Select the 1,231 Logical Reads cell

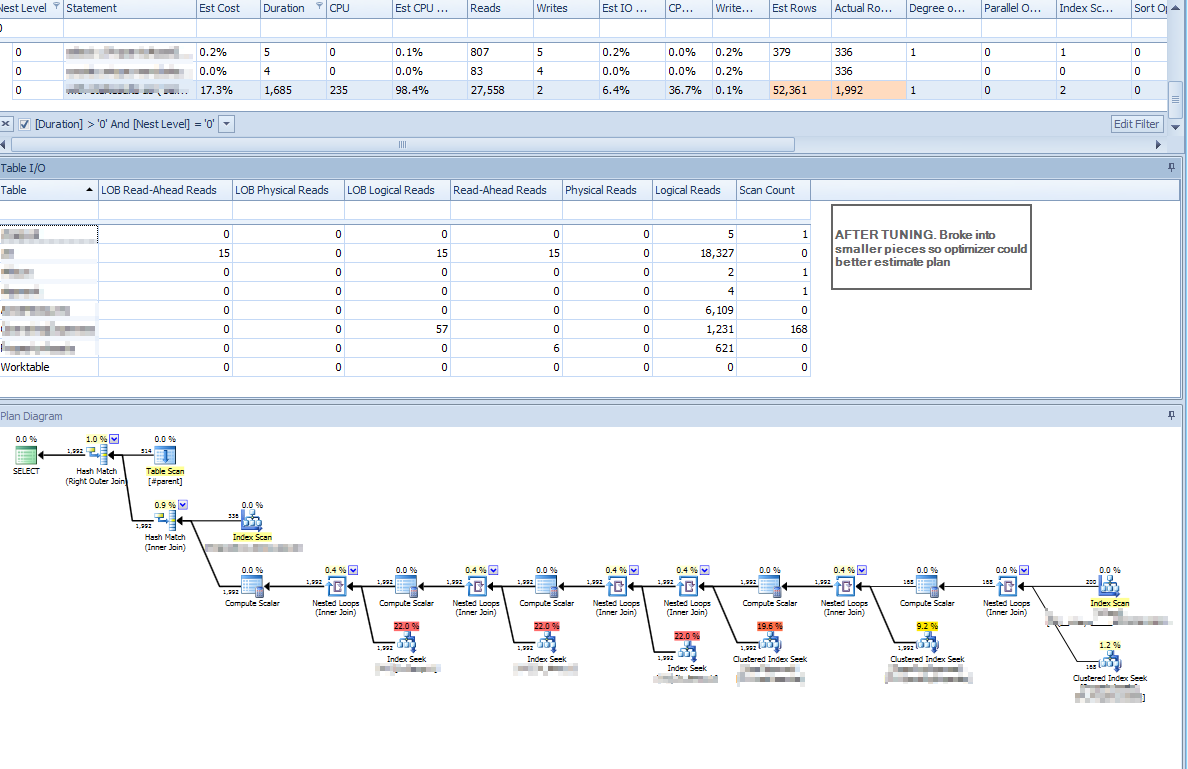pyautogui.click(x=694, y=329)
